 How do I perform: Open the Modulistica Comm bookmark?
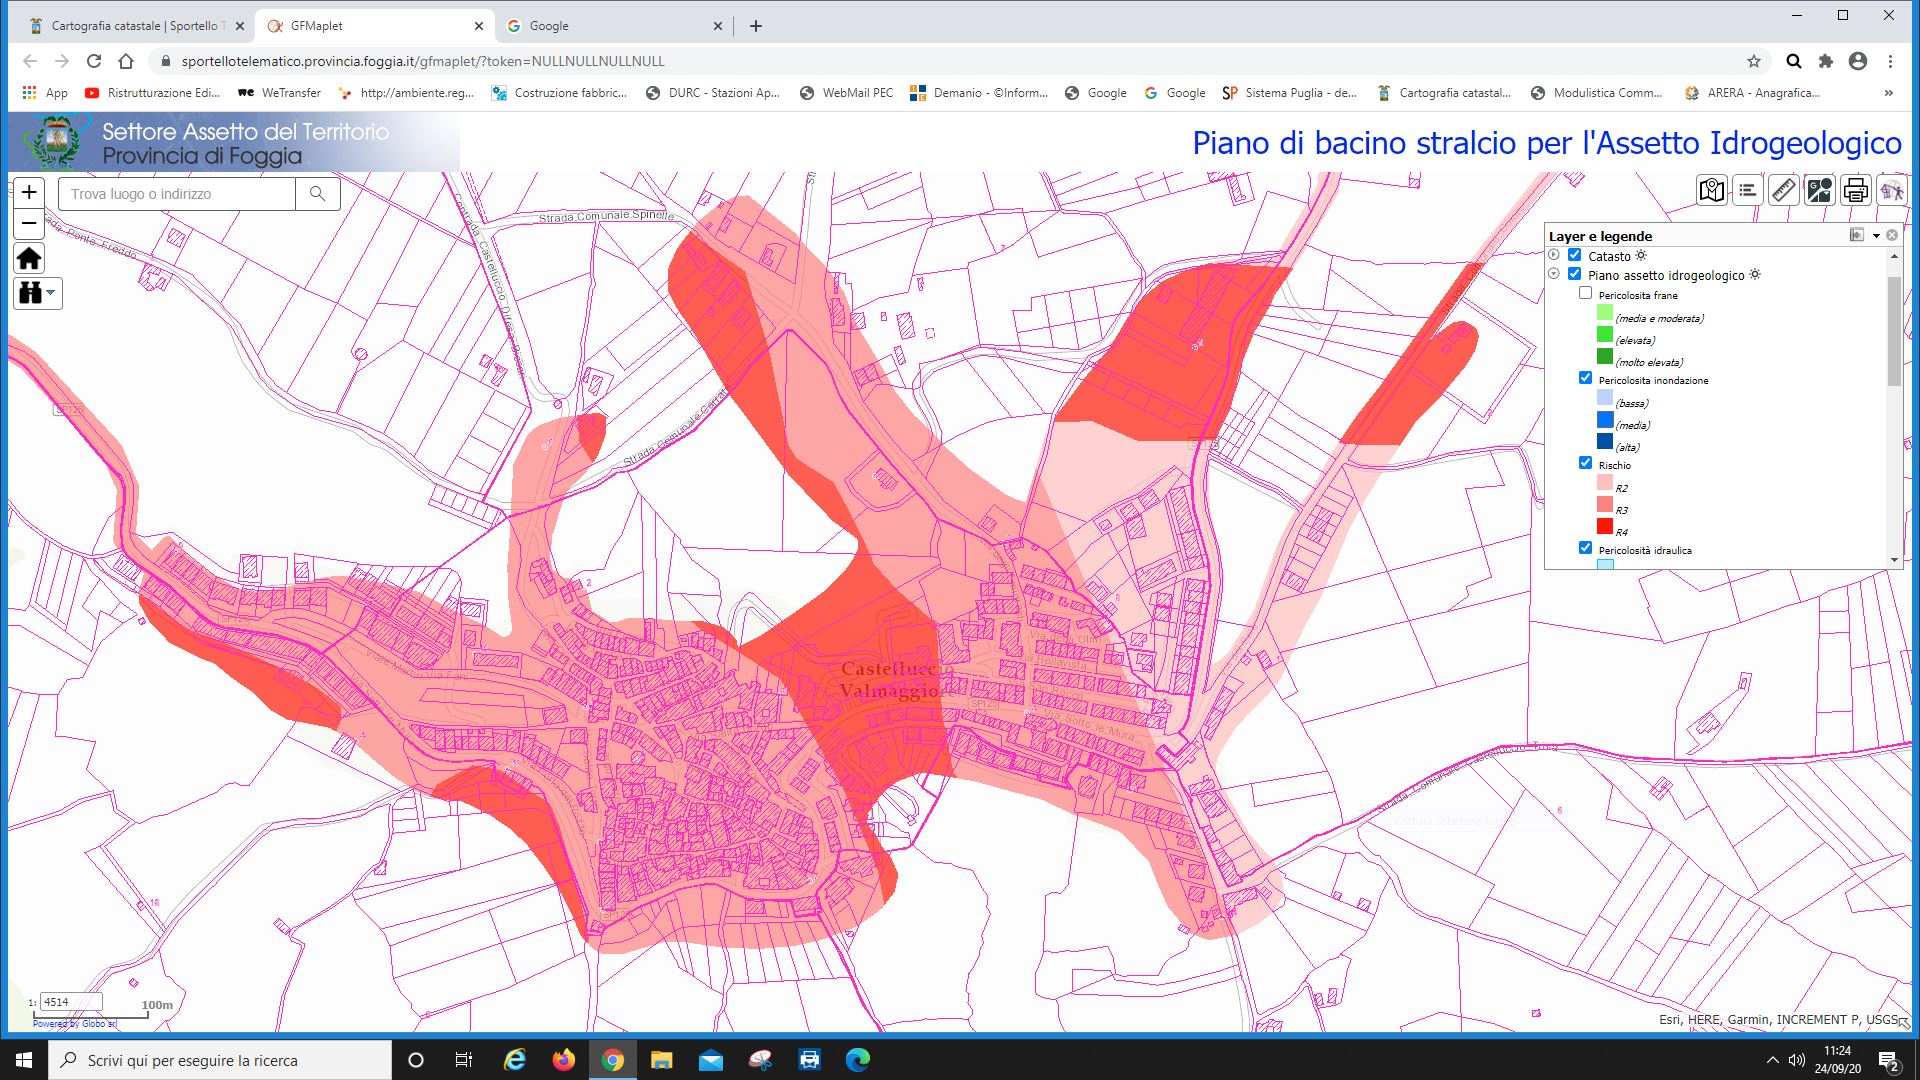(1595, 93)
